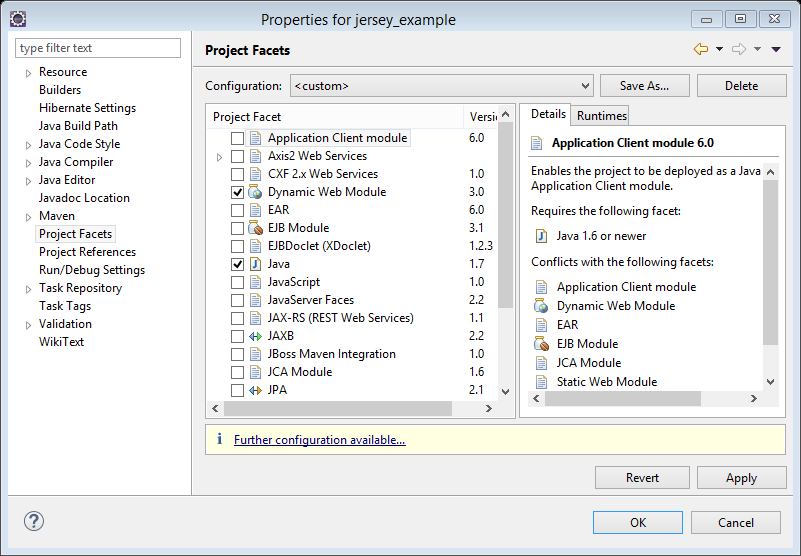
Task: Click the Axis2 Web Services facet icon
Action: (255, 156)
